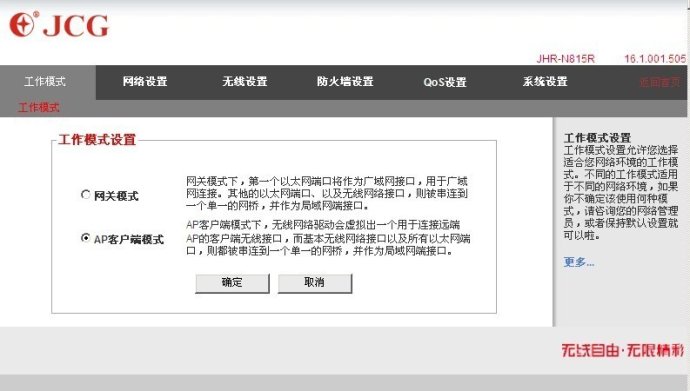
Task: Click the 工作模式设置 help panel title
Action: 597,138
